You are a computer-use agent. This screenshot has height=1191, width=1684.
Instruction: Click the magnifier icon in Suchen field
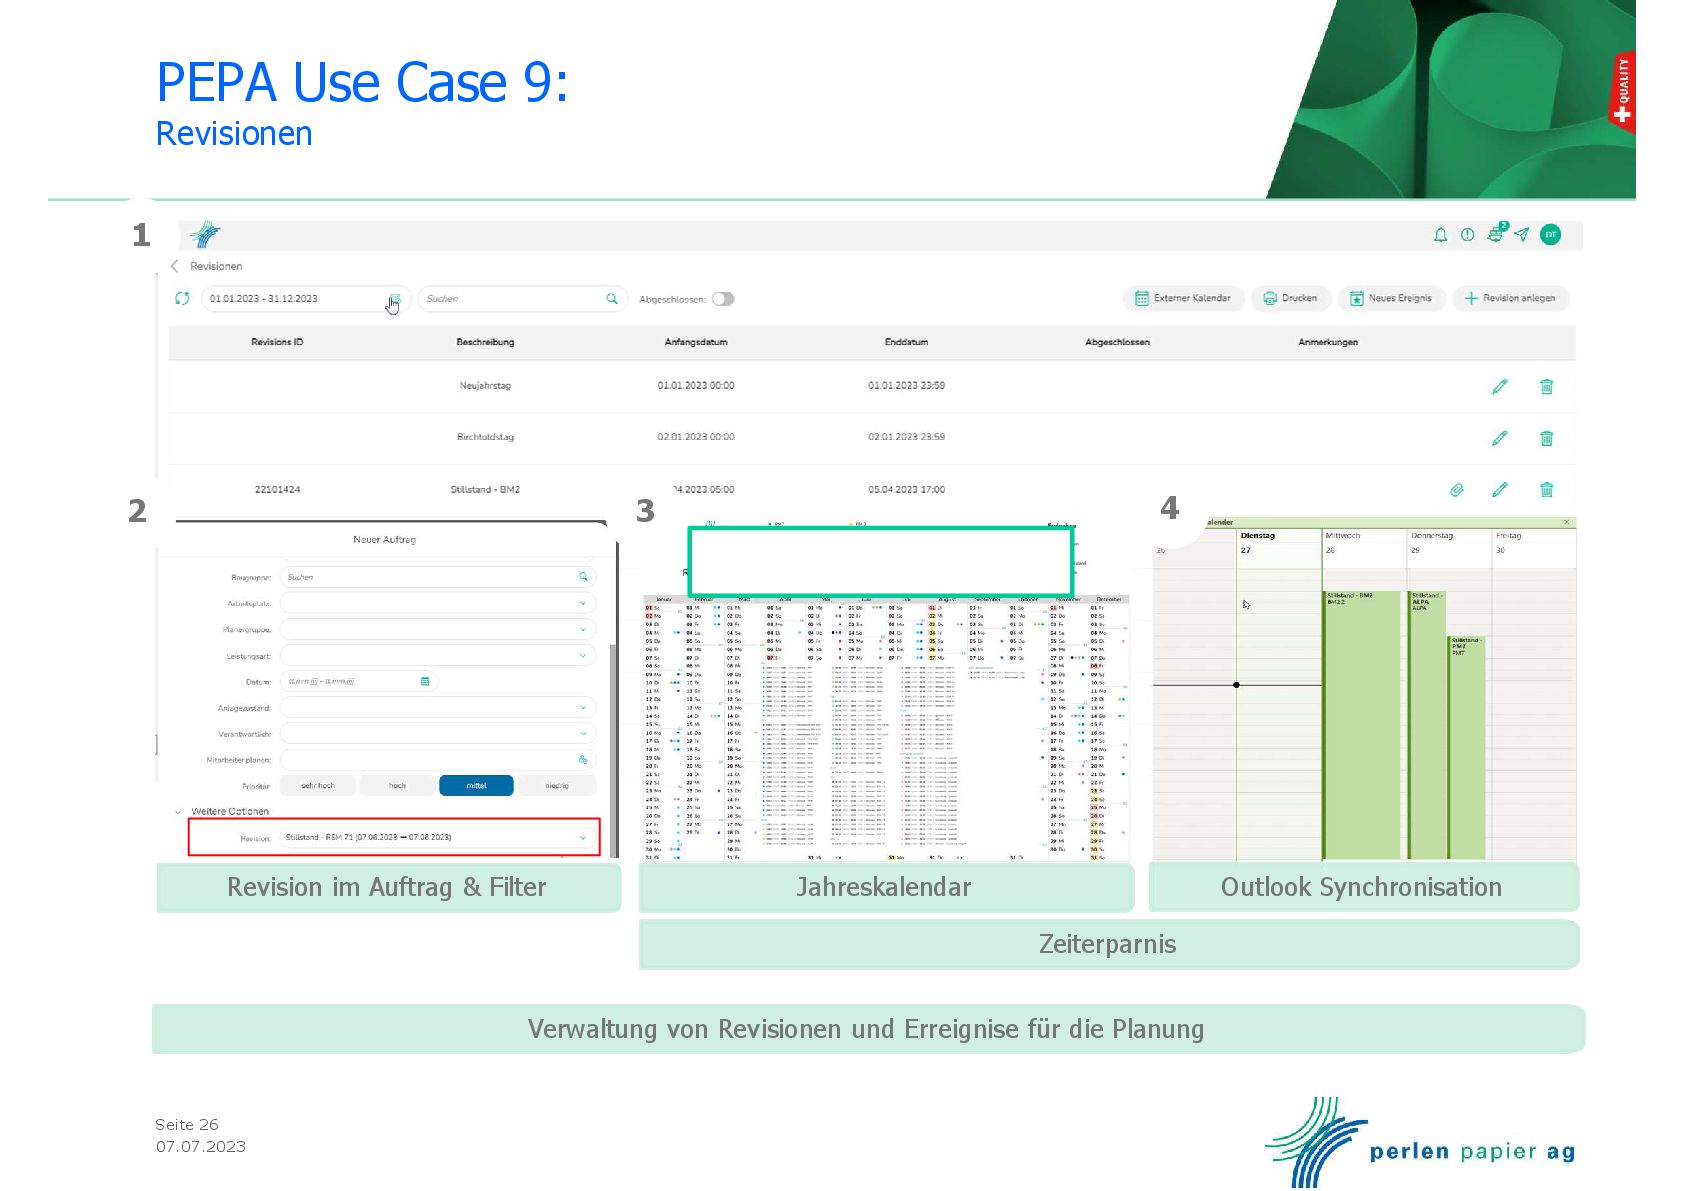pos(612,299)
